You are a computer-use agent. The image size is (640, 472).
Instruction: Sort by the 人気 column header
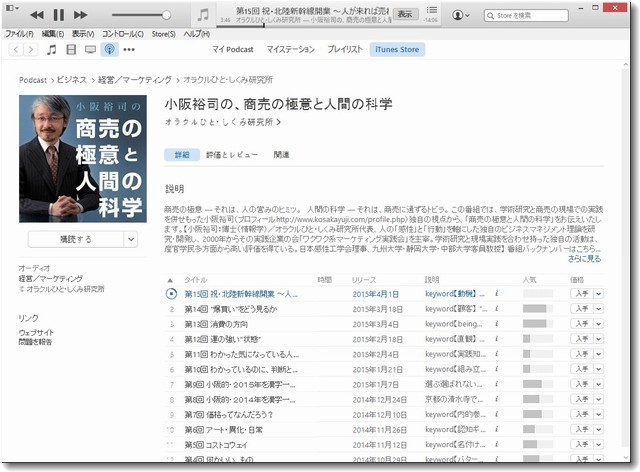click(529, 280)
